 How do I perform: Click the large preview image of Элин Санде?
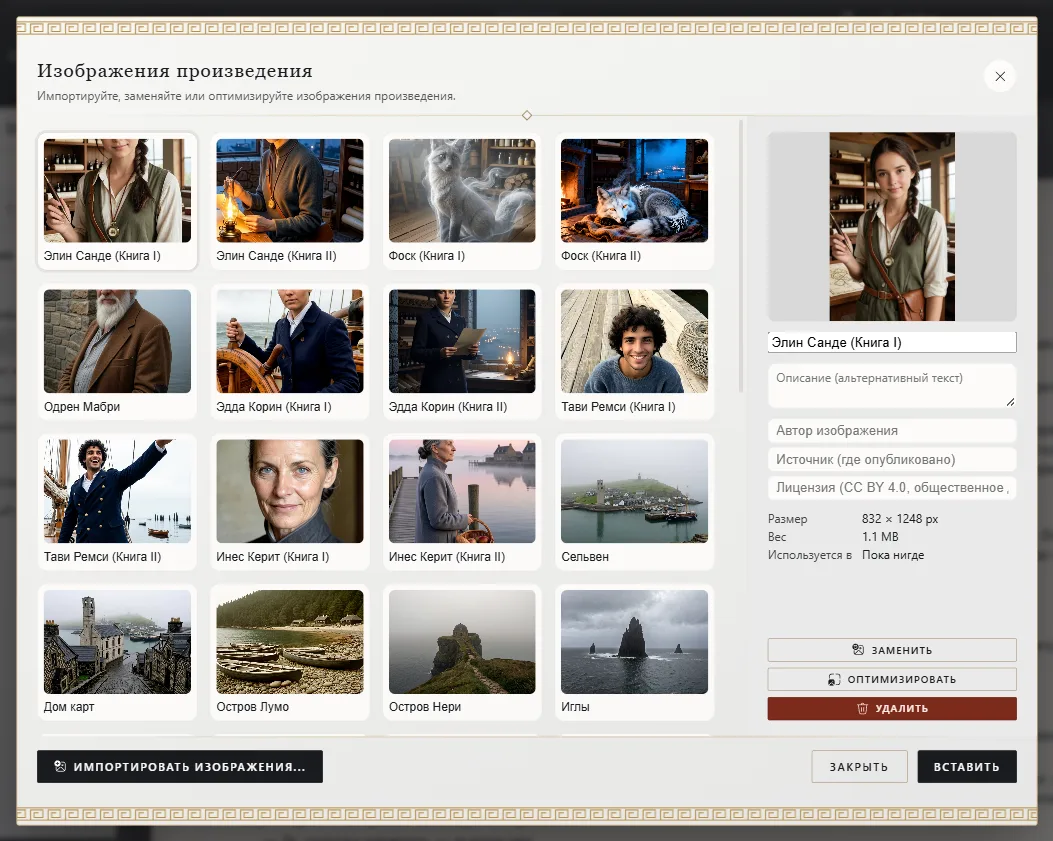[892, 226]
